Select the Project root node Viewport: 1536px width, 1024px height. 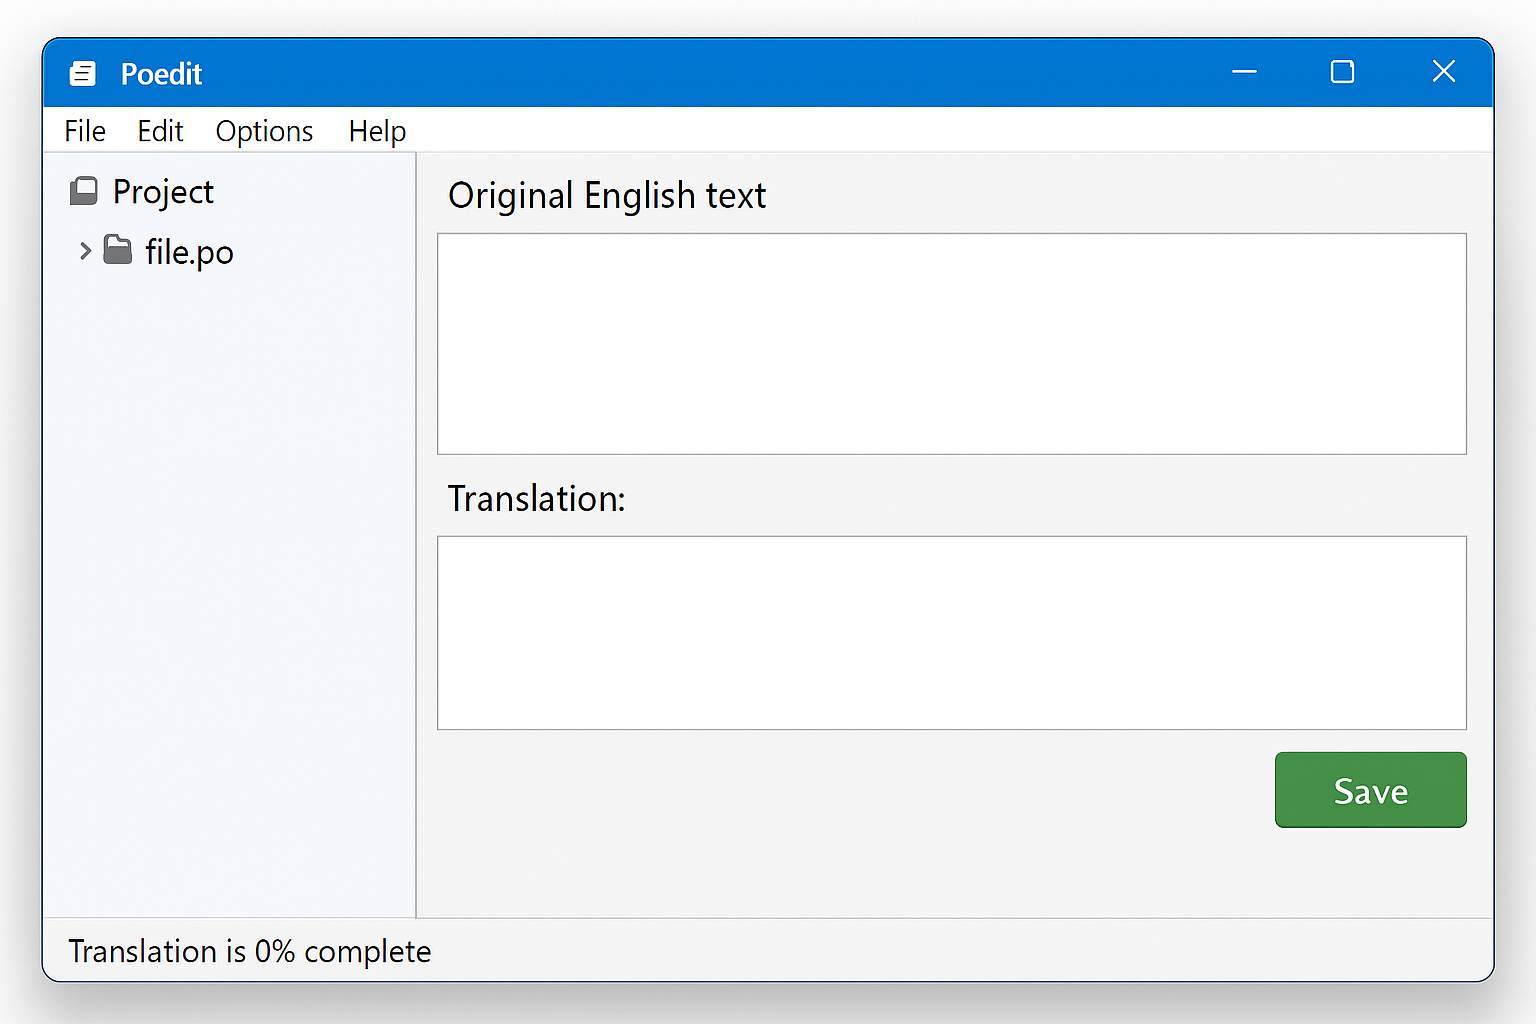tap(163, 191)
